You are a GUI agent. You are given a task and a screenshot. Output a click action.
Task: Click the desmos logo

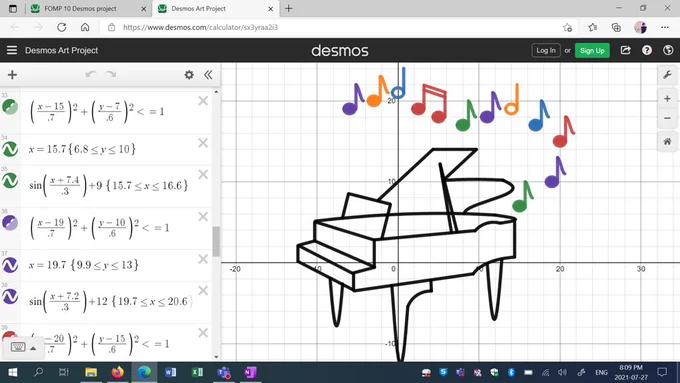(340, 51)
